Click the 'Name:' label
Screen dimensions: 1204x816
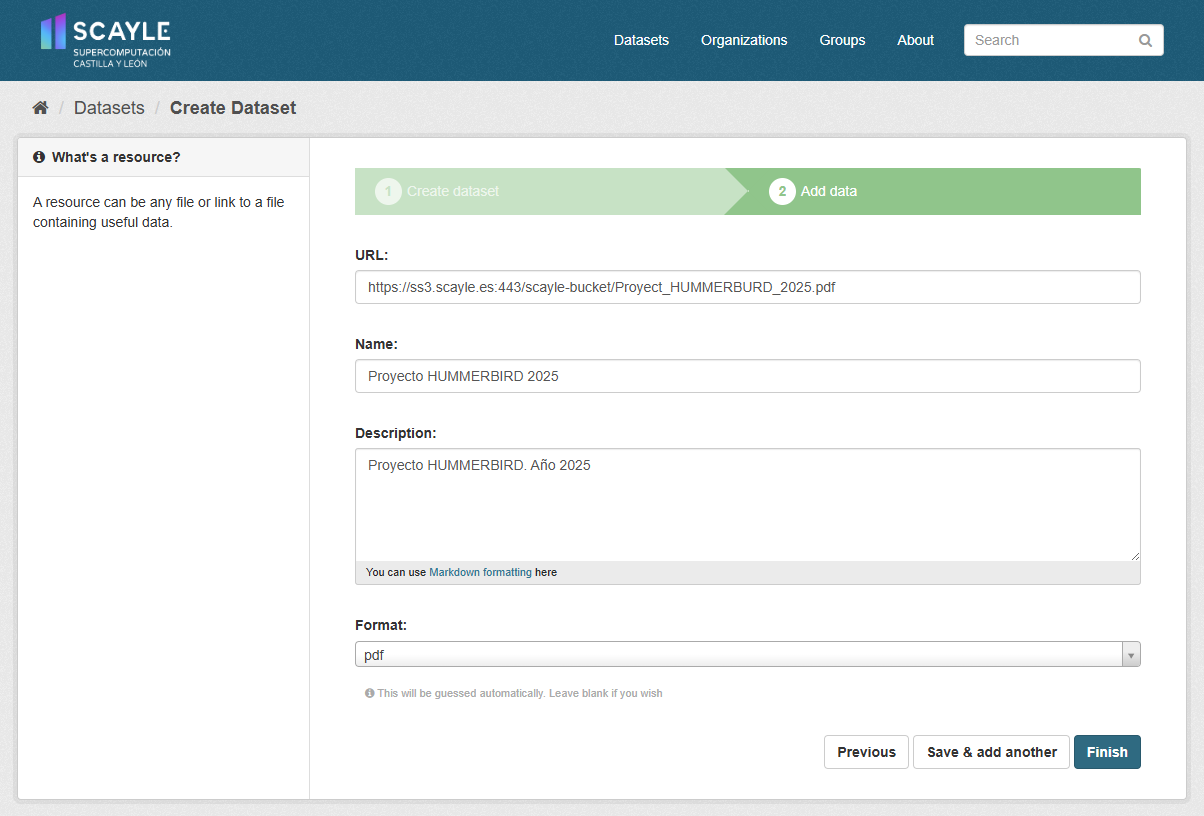(x=376, y=344)
